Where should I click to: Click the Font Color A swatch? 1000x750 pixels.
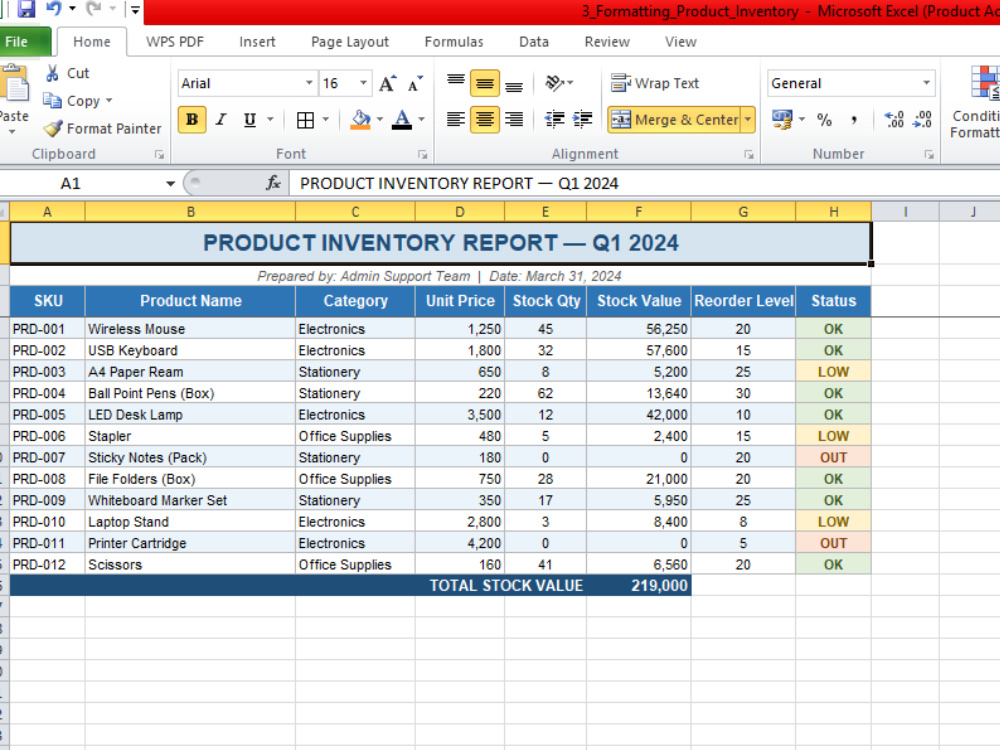pyautogui.click(x=402, y=119)
